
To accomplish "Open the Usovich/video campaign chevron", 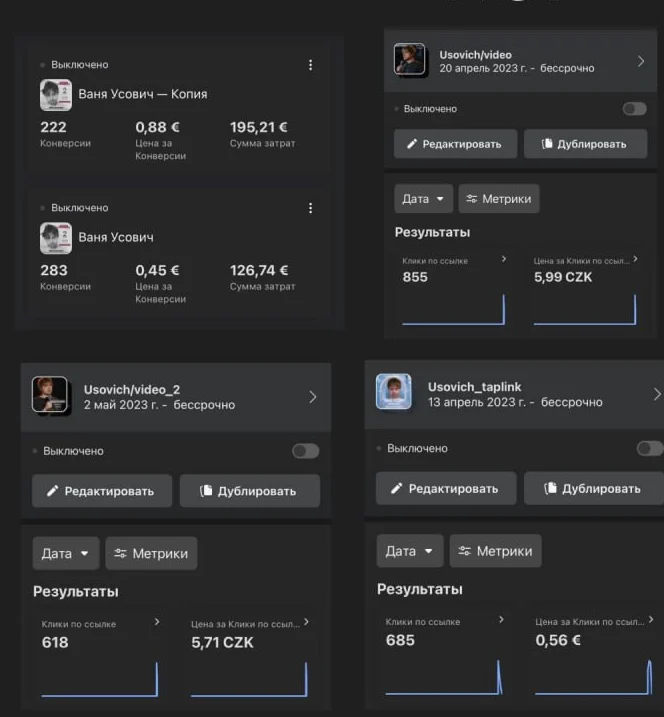I will click(x=641, y=61).
